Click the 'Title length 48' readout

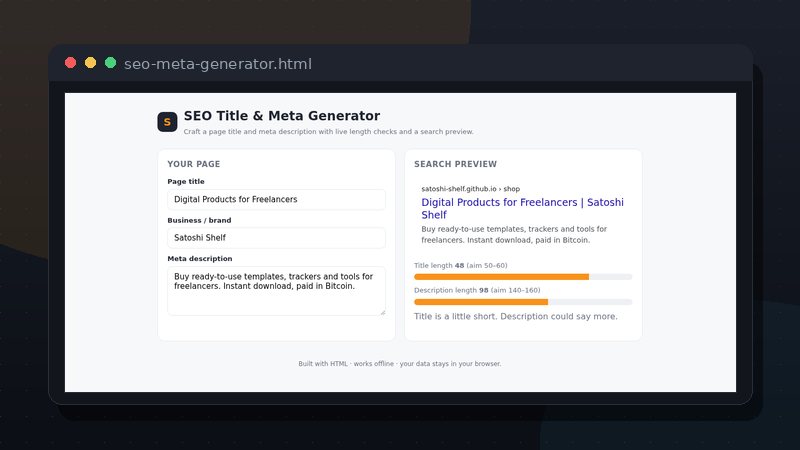pyautogui.click(x=461, y=265)
